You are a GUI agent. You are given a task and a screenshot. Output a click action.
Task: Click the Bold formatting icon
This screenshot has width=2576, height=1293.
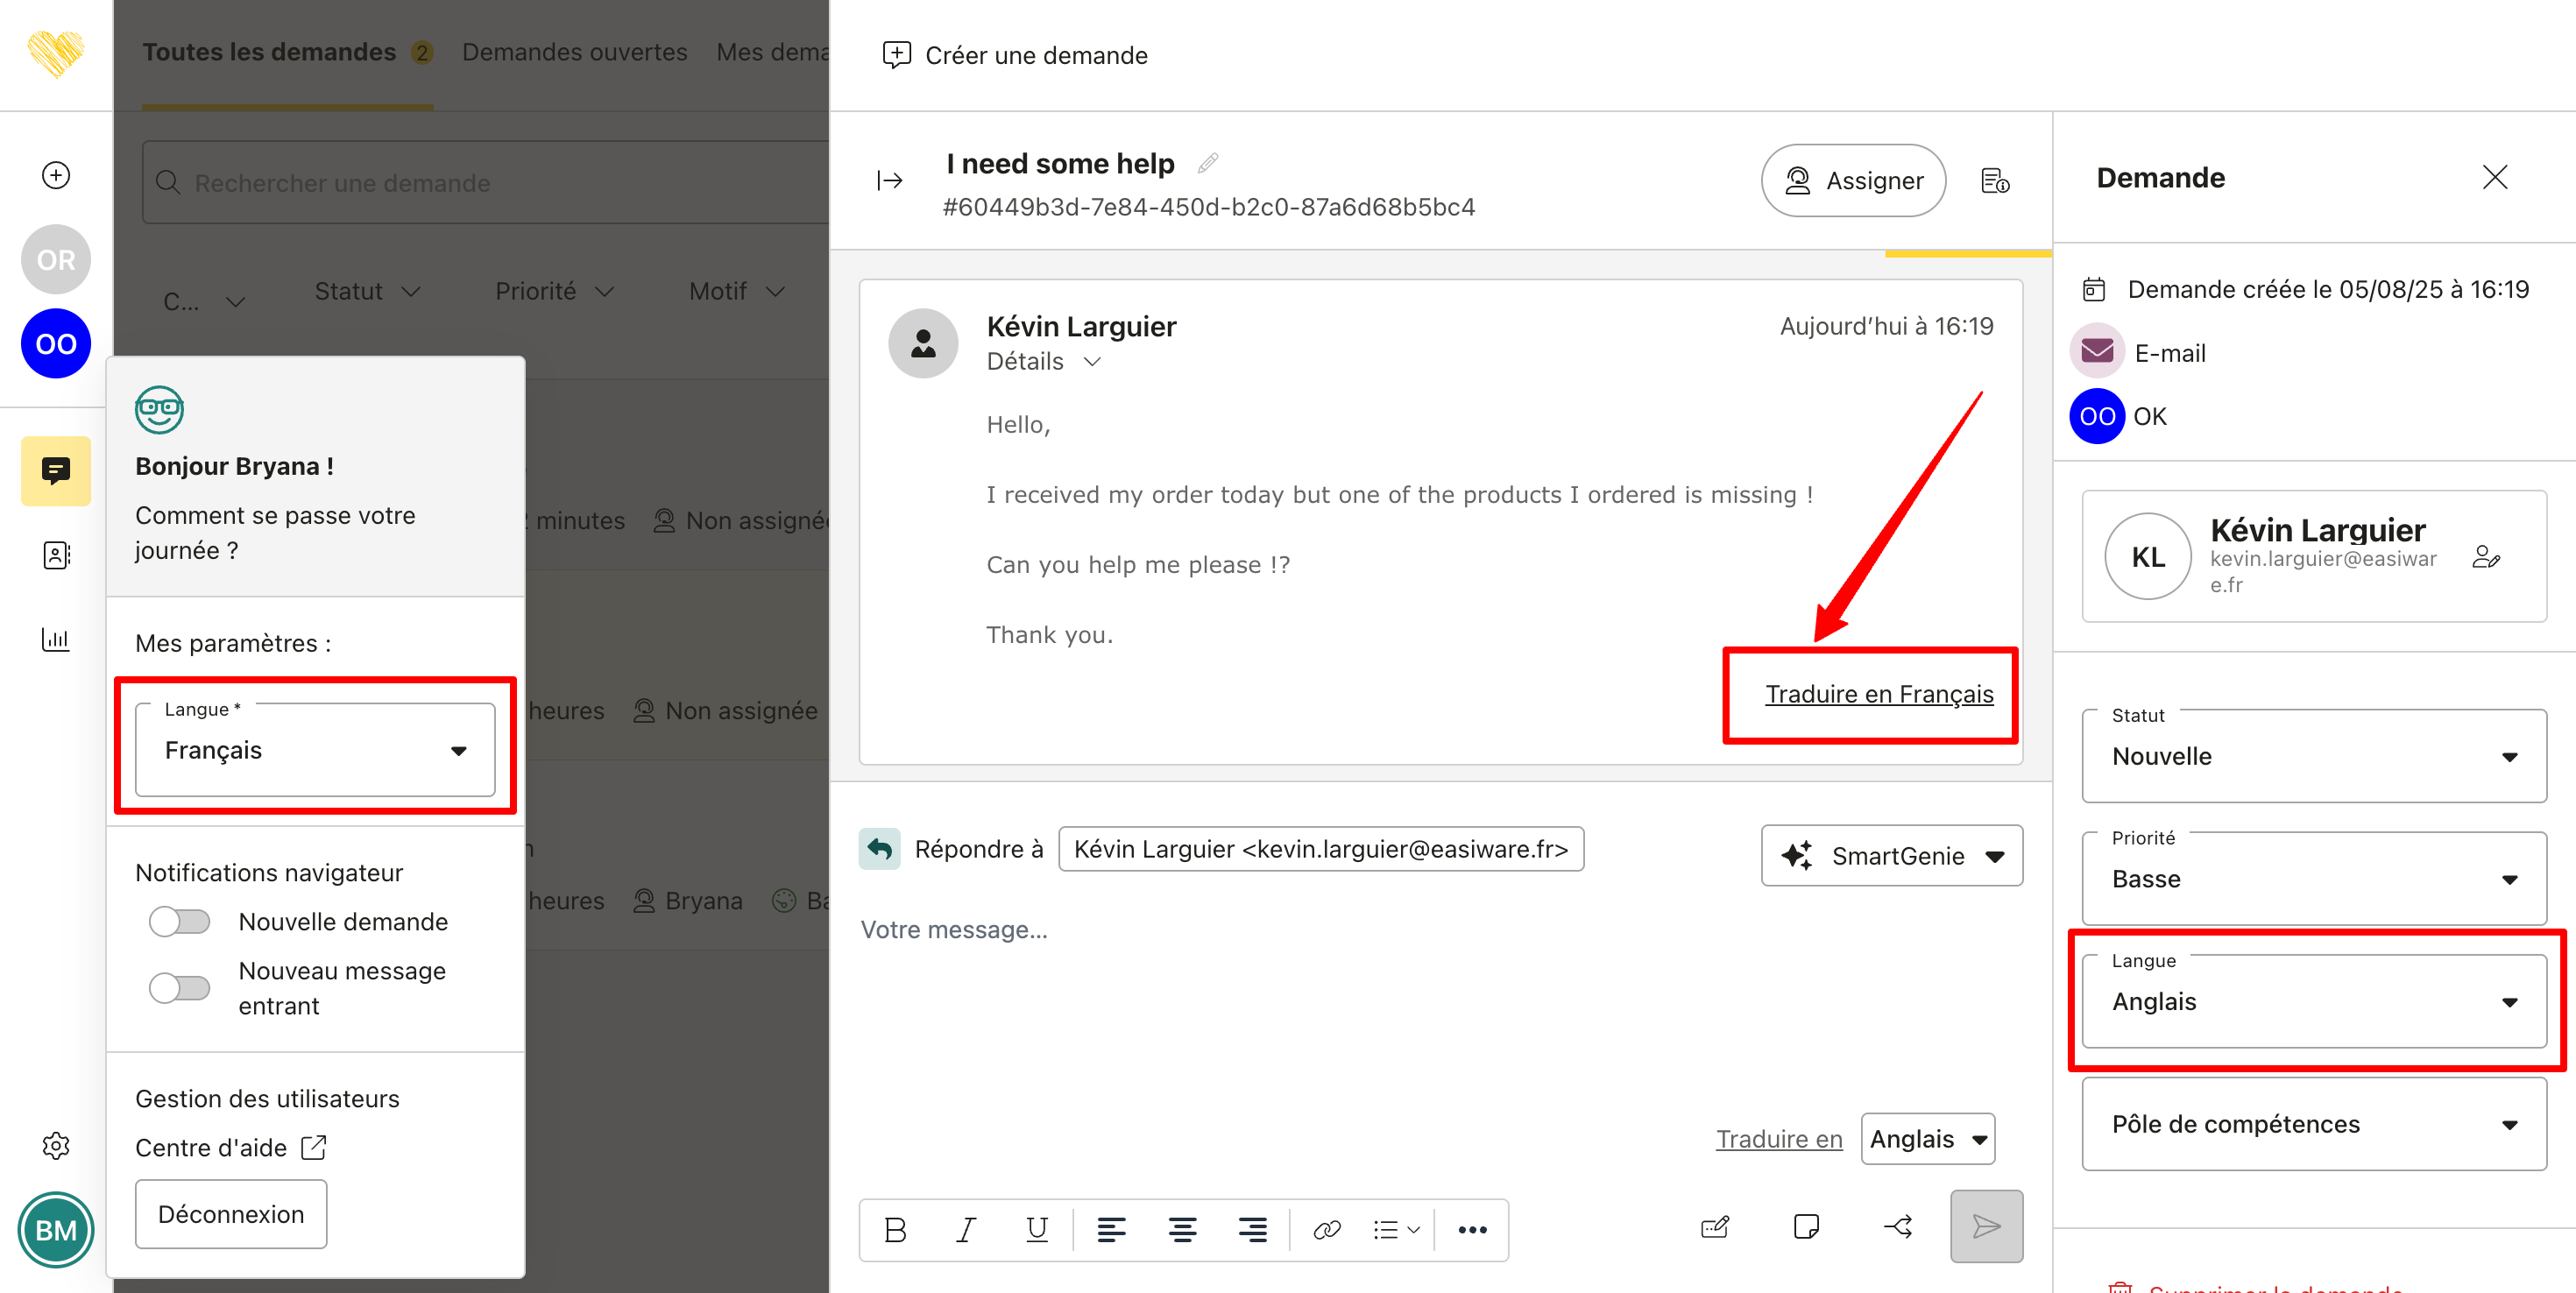point(895,1229)
